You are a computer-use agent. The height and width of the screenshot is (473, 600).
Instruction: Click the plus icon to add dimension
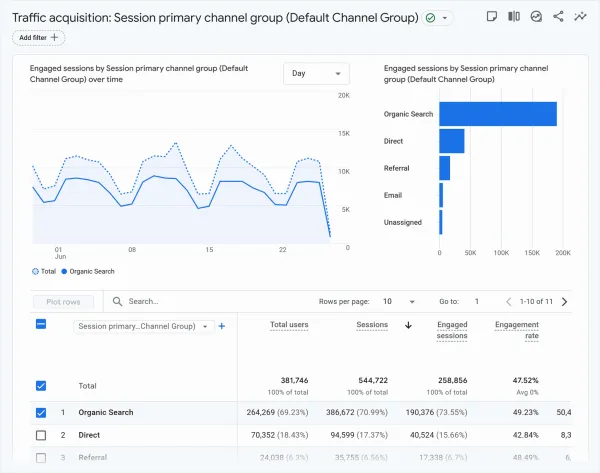coord(222,326)
